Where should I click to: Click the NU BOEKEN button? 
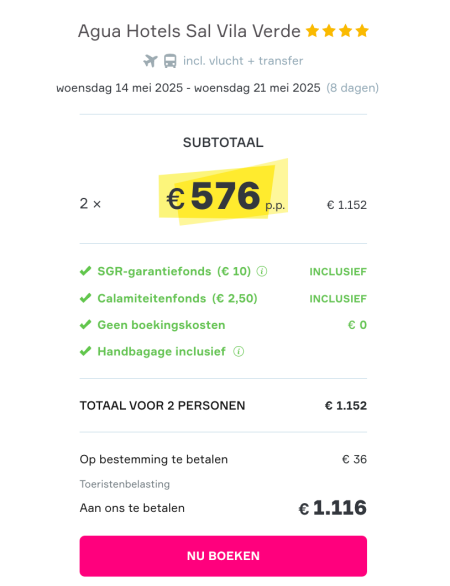click(x=223, y=556)
